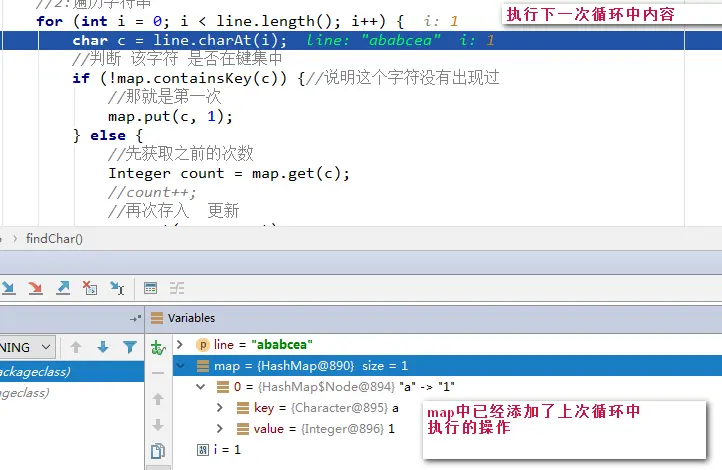
Task: Click the restore layout icon above frames panel
Action: (x=135, y=318)
